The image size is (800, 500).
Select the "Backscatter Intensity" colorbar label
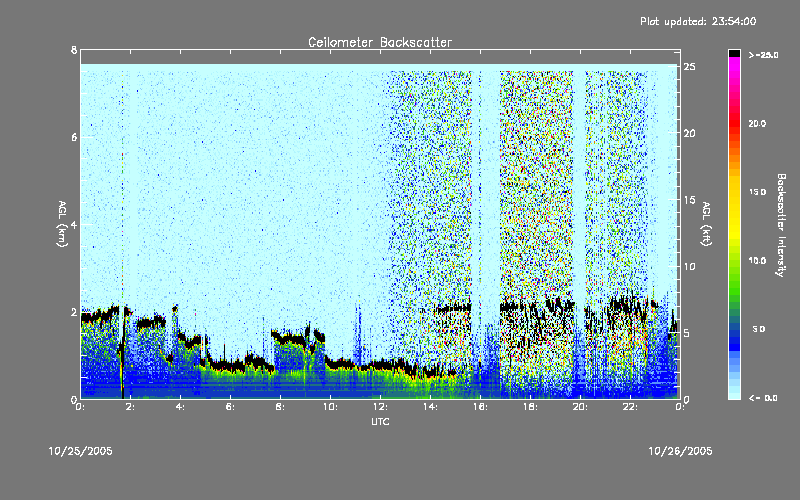(x=781, y=225)
